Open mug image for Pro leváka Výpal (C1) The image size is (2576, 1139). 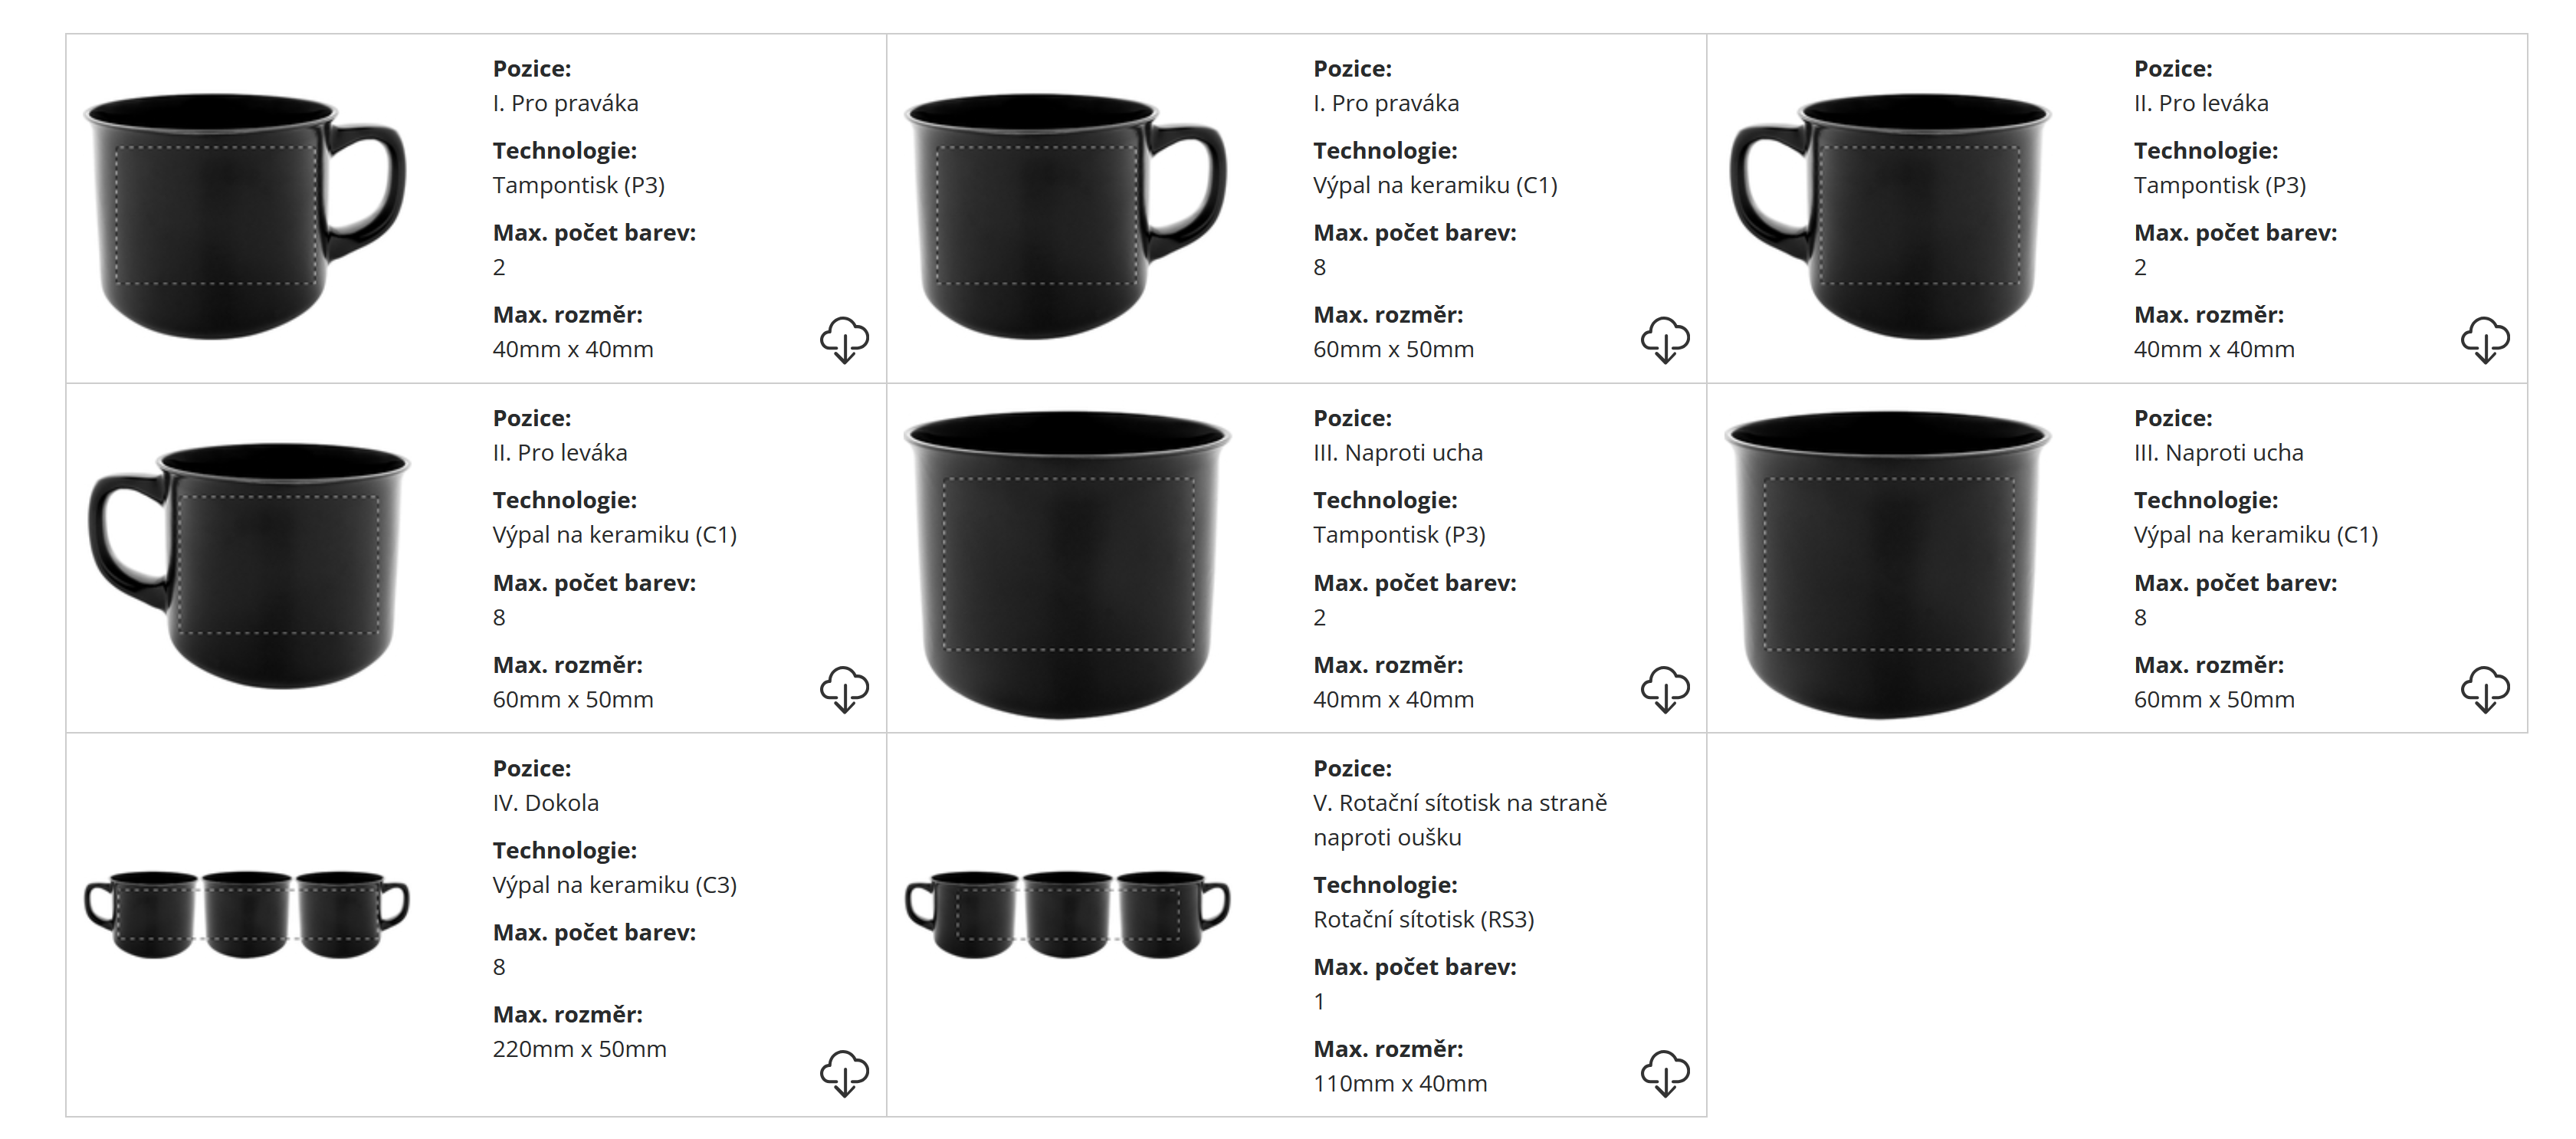pos(249,565)
